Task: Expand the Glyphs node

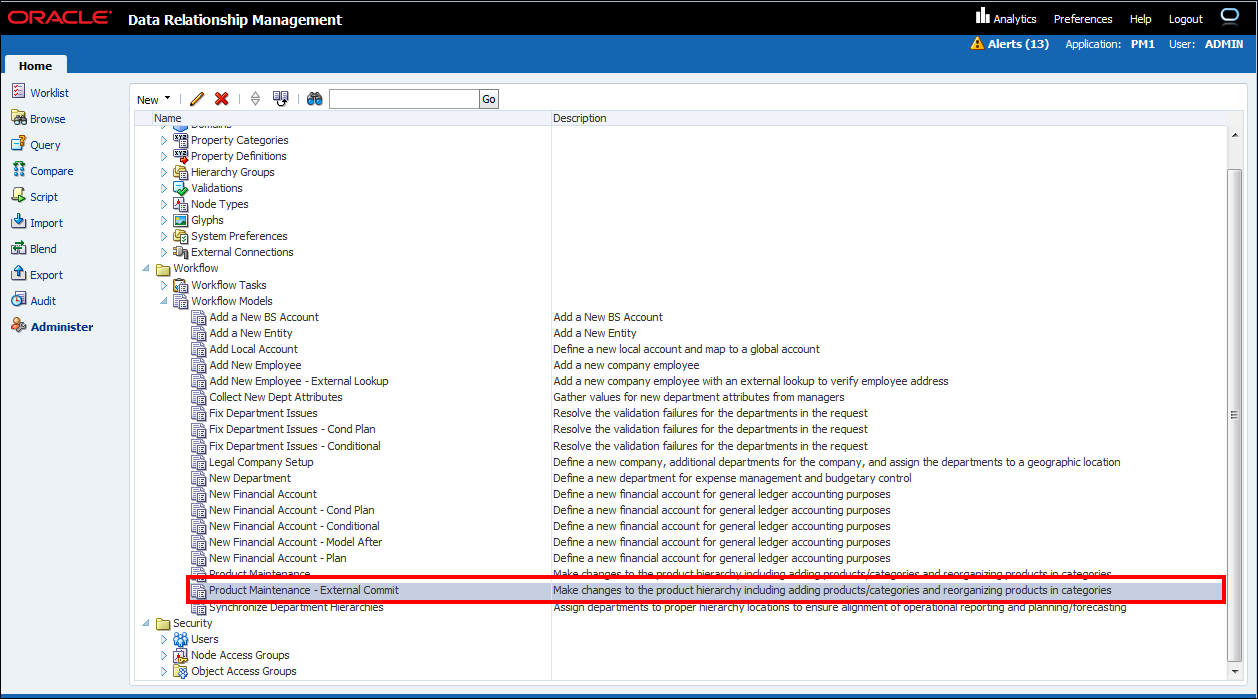Action: tap(165, 220)
